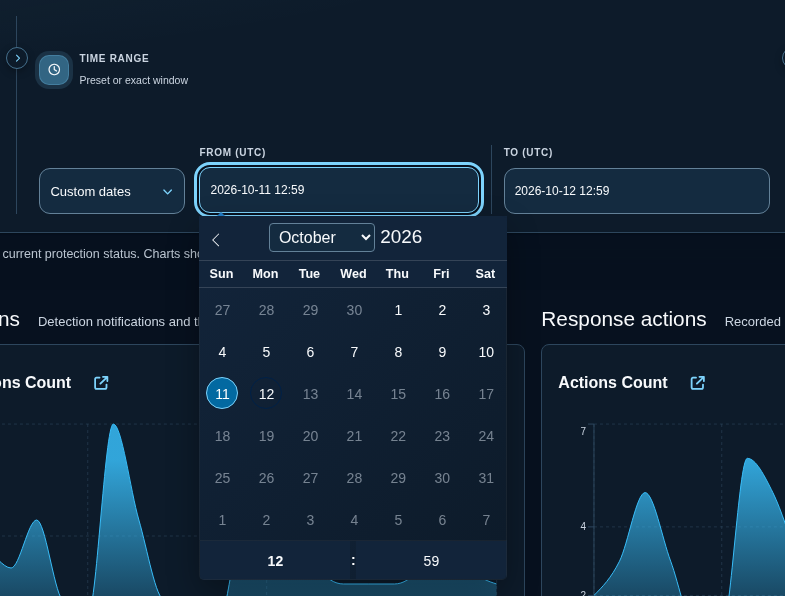Viewport: 785px width, 596px height.
Task: Select October 1 in the calendar
Action: (x=398, y=310)
